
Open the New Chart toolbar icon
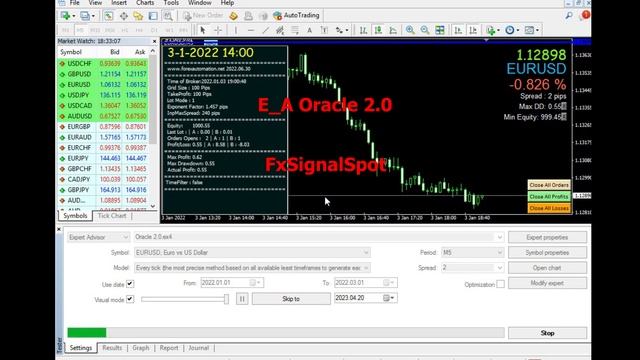coord(65,16)
